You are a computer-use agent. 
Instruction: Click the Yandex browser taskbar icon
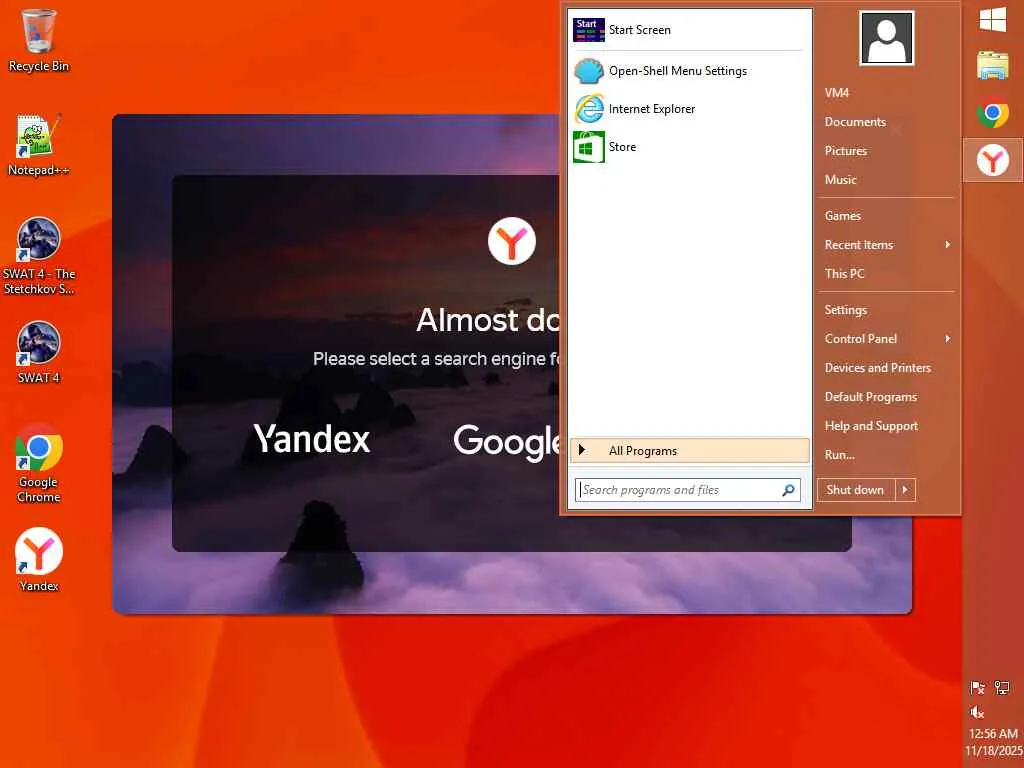click(x=993, y=160)
